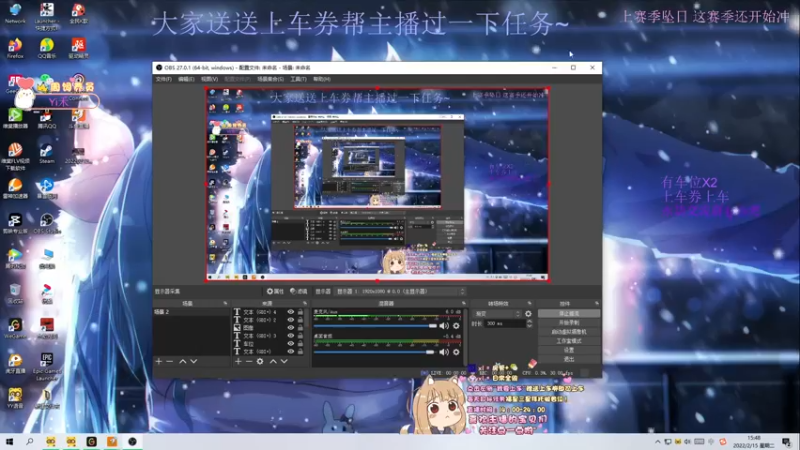Open the Windows Start menu

point(9,442)
